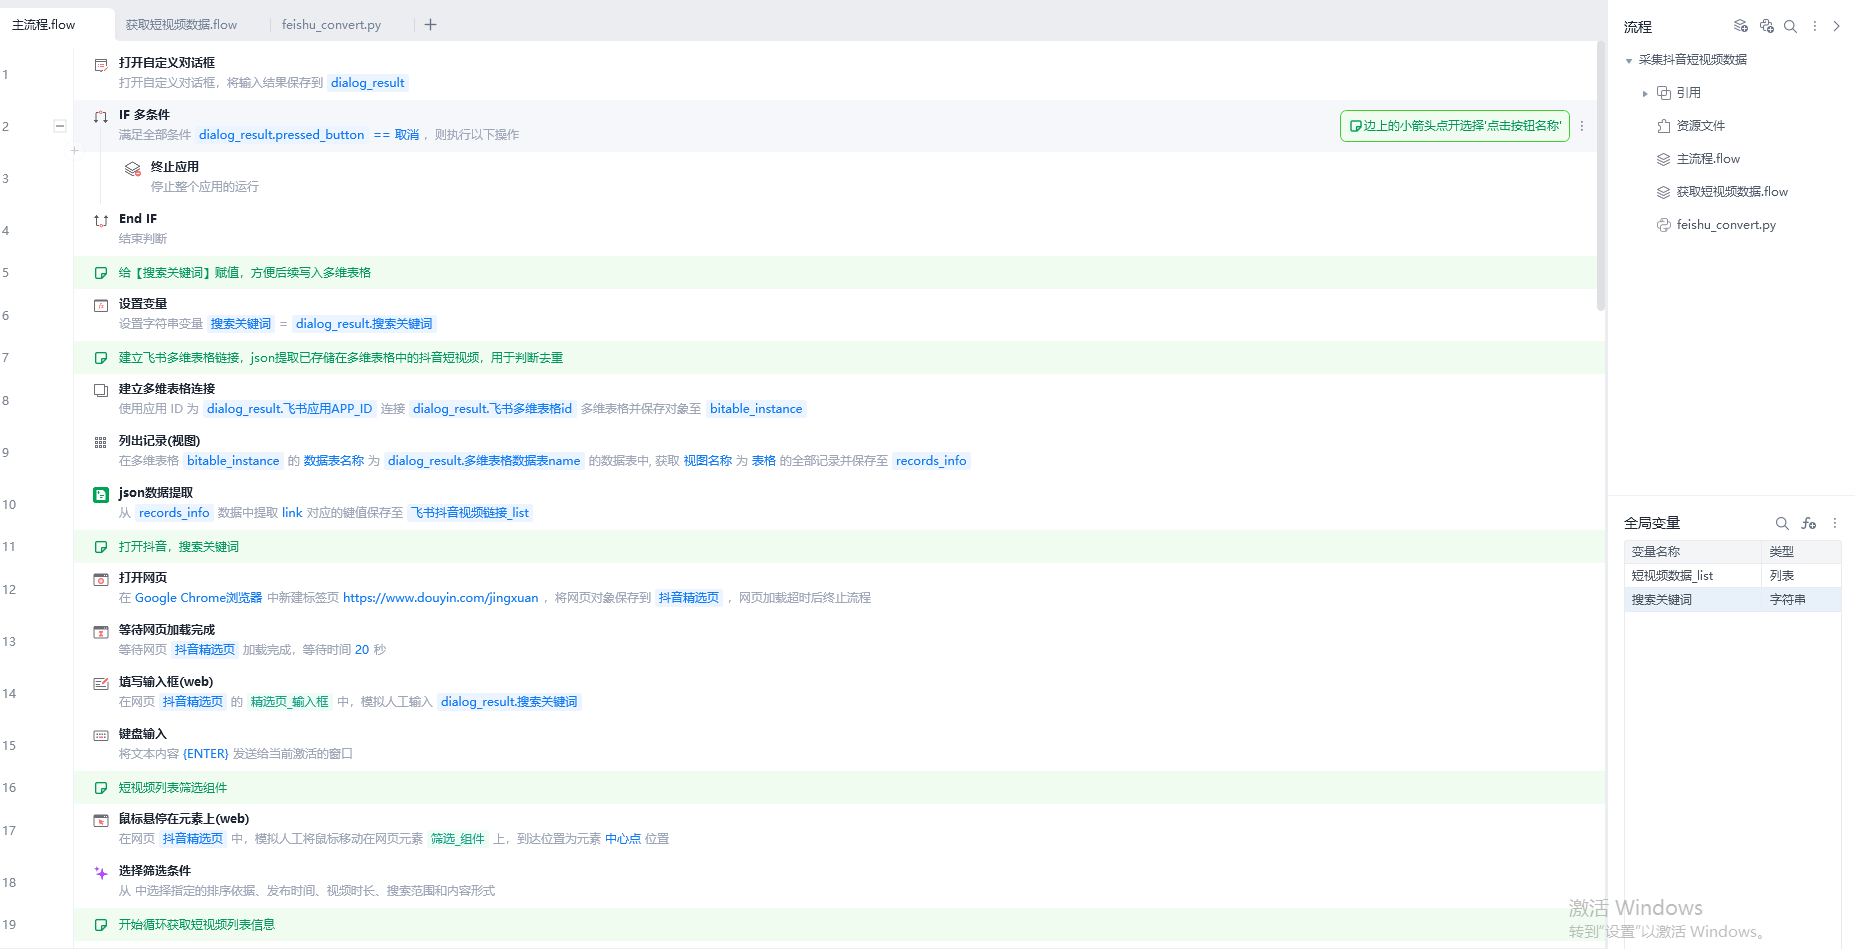Click the search icon in the 流程 panel header
The height and width of the screenshot is (949, 1855).
click(1791, 26)
